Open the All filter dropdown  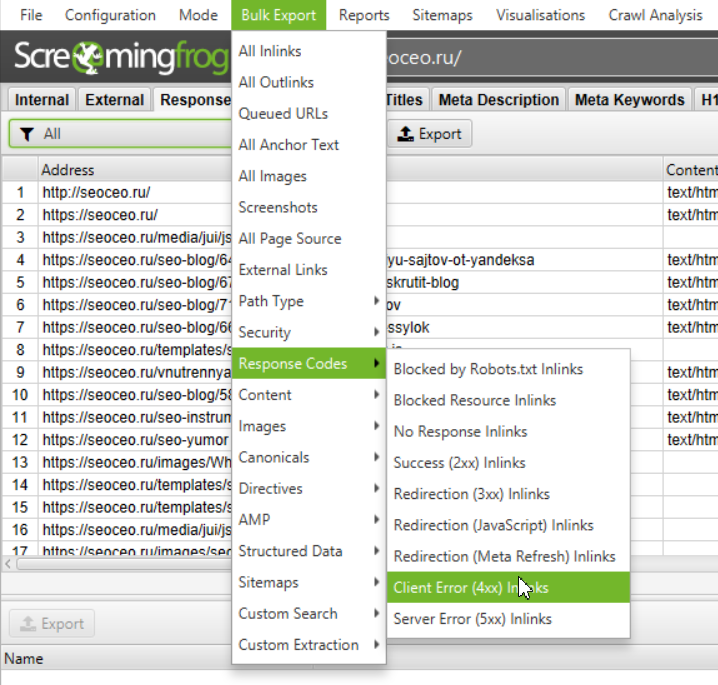coord(120,134)
